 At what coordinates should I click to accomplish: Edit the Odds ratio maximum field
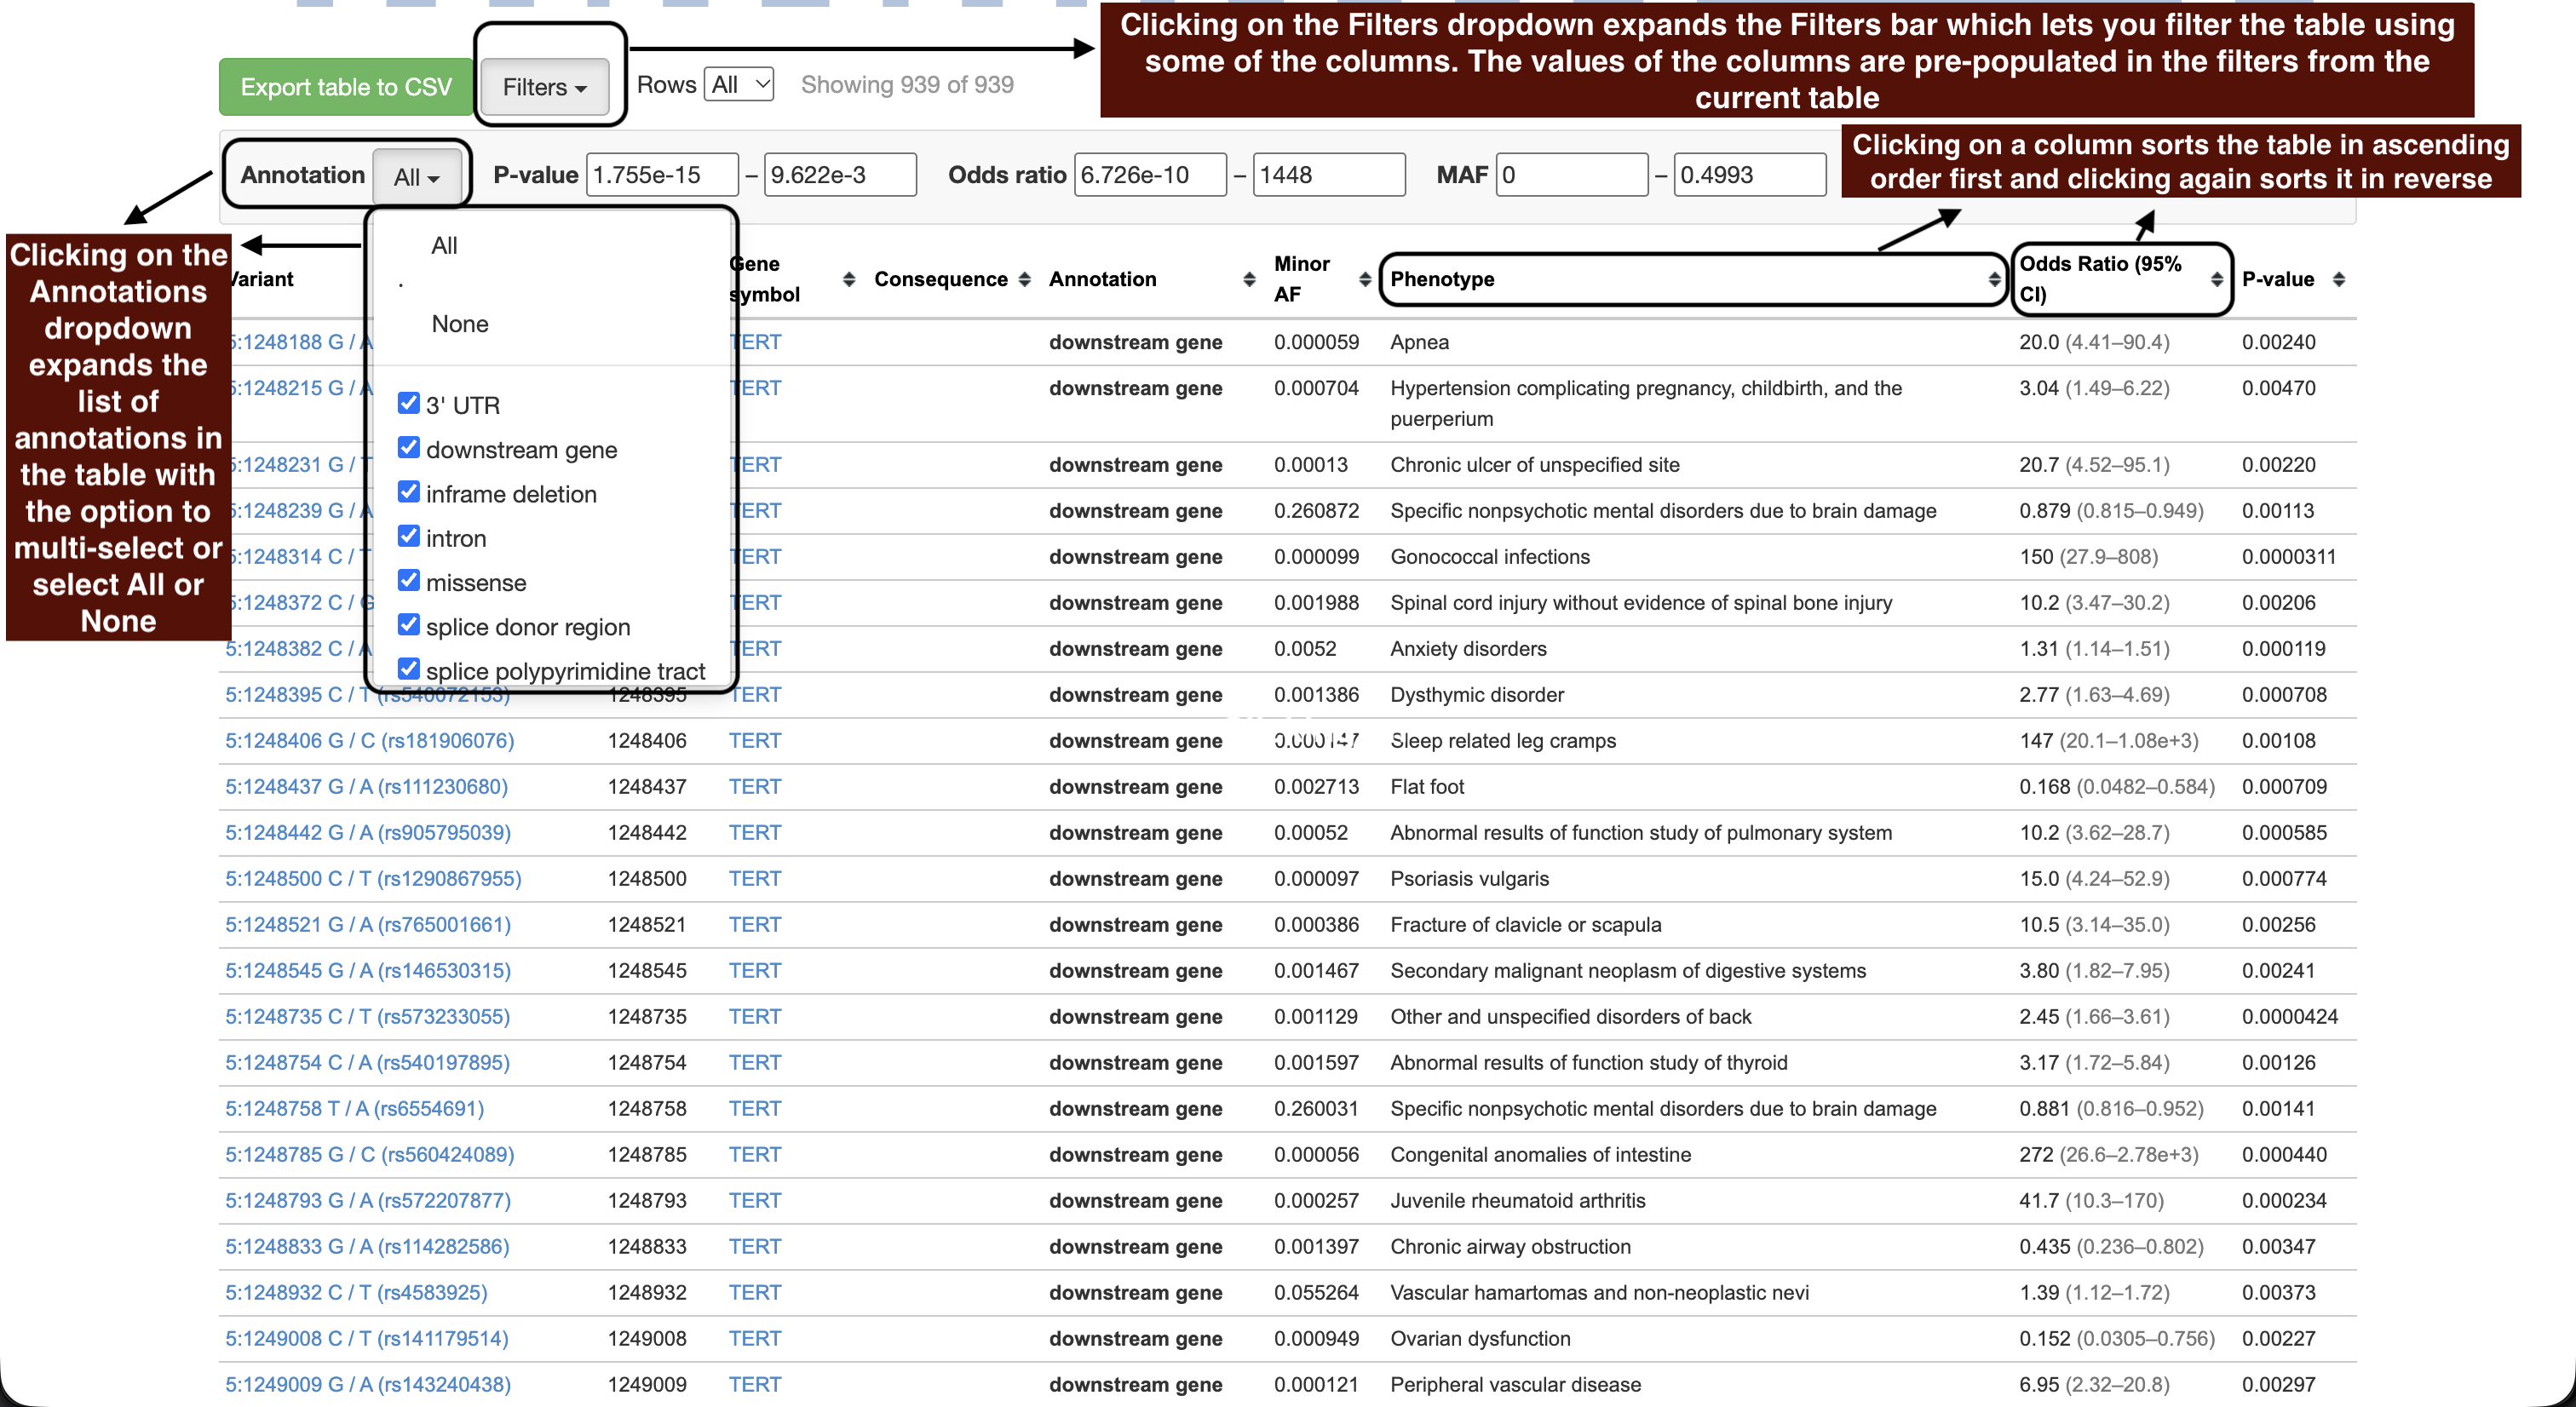point(1328,175)
